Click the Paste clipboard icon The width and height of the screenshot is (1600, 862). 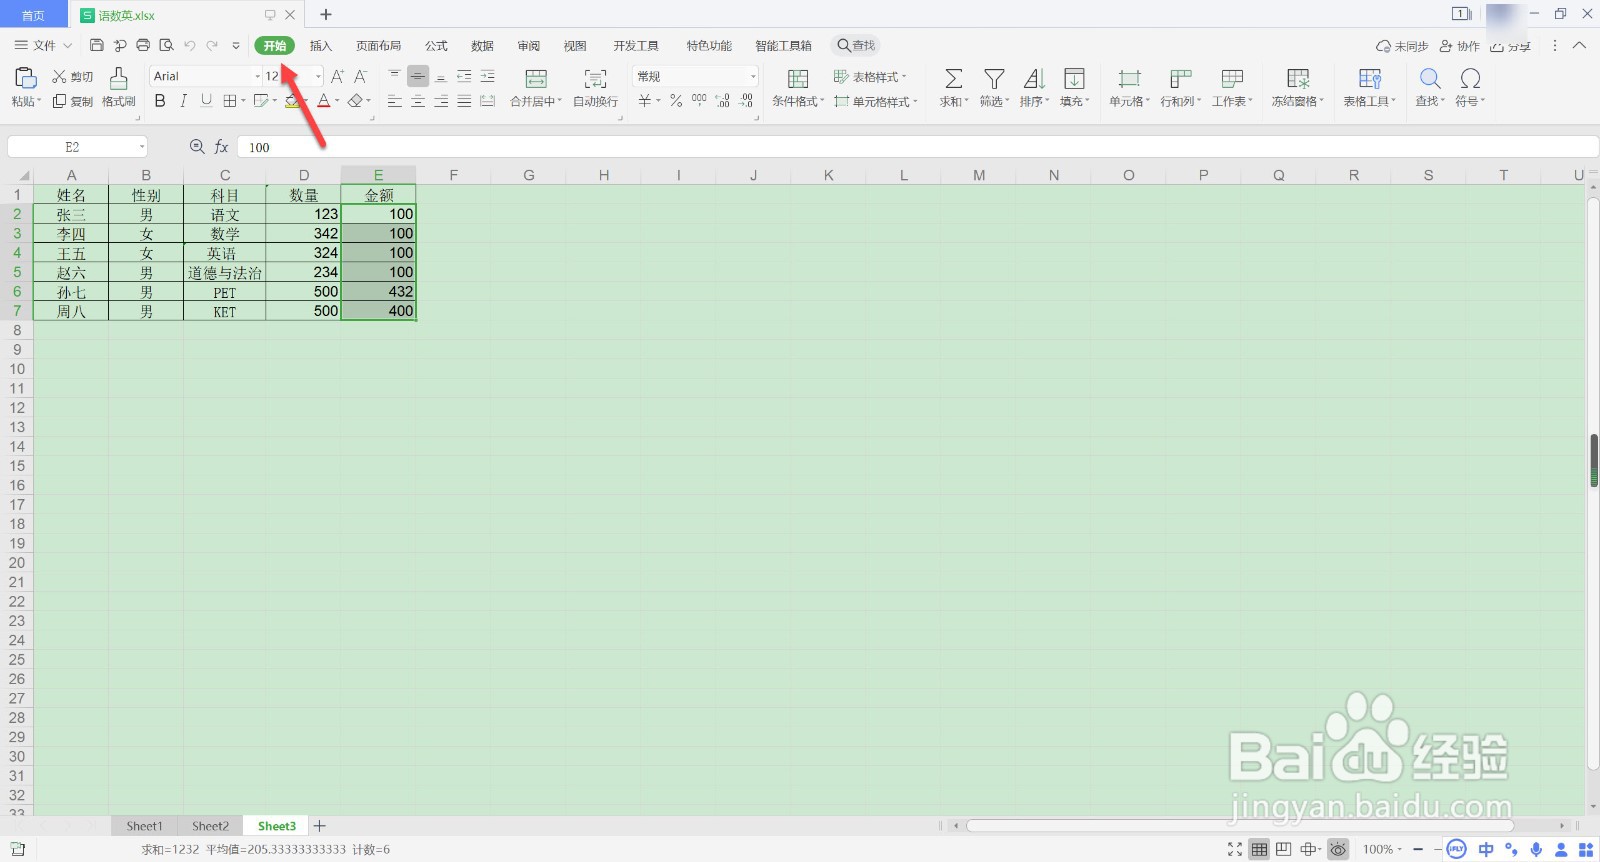coord(26,78)
